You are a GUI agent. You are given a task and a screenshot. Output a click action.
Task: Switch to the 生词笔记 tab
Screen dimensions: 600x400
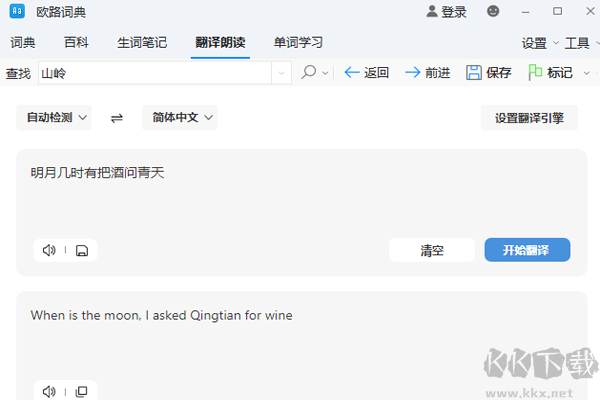[142, 43]
